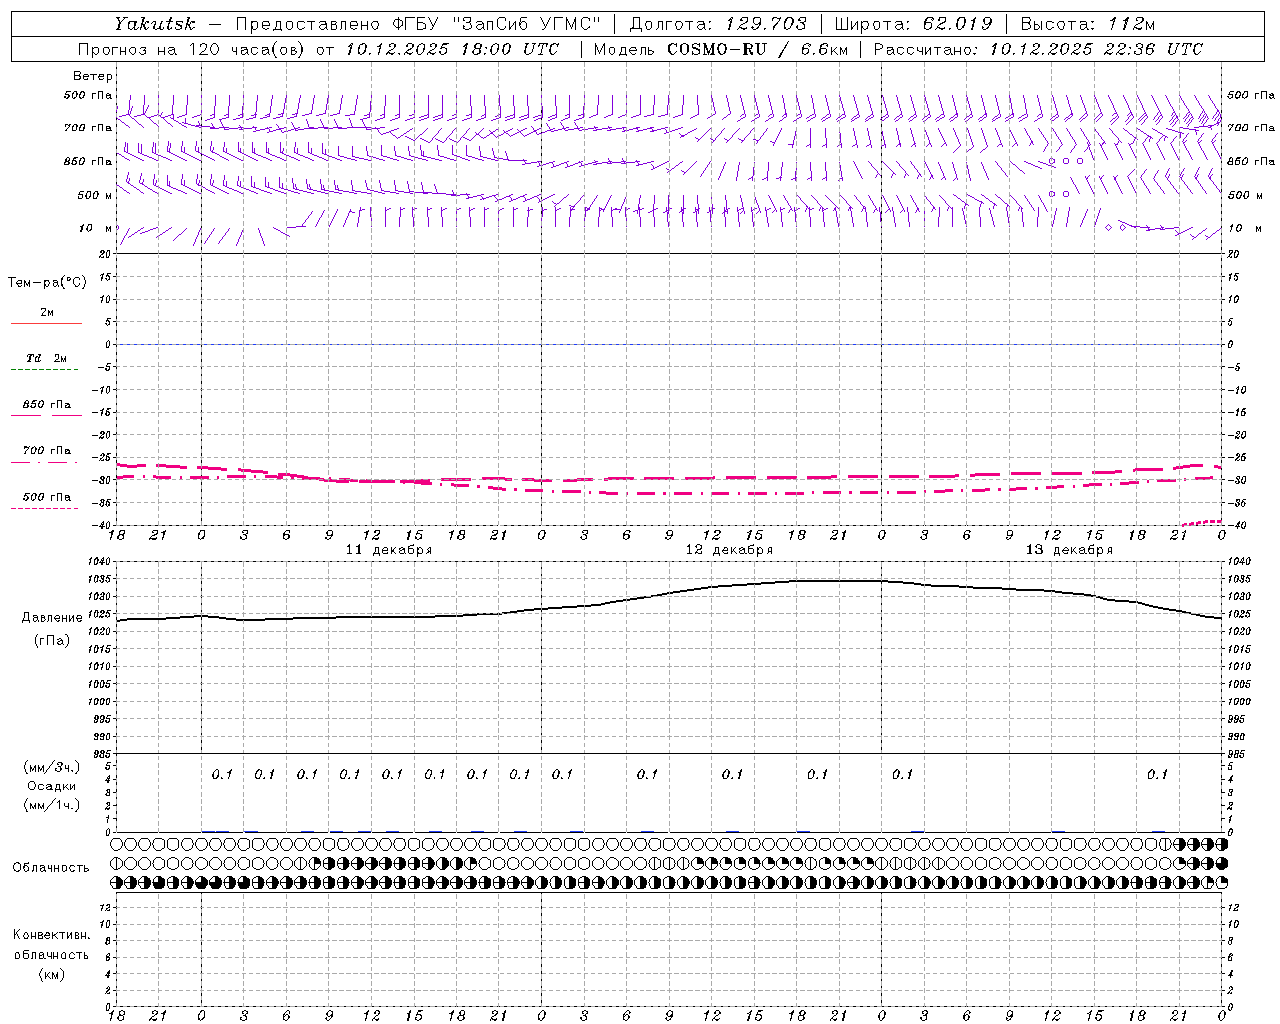Click the '(км)' unit label under convective cloudiness
This screenshot has height=1024, width=1280.
point(51,974)
